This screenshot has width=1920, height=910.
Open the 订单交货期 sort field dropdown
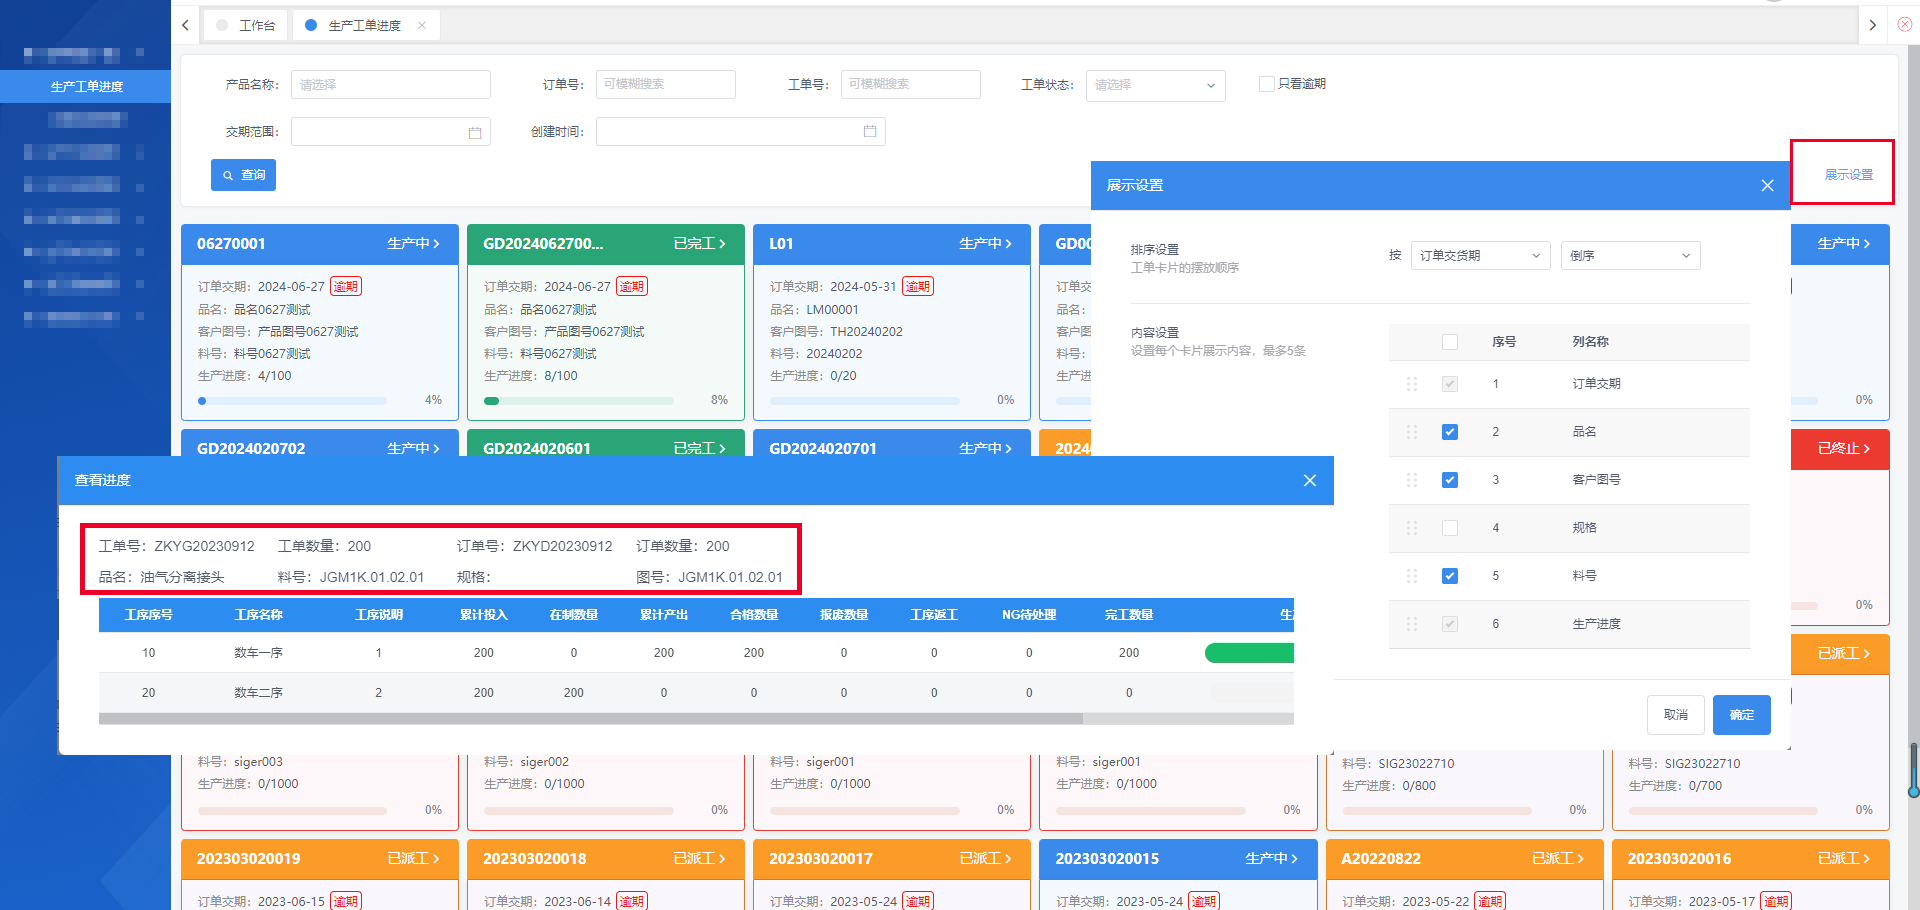click(1479, 256)
